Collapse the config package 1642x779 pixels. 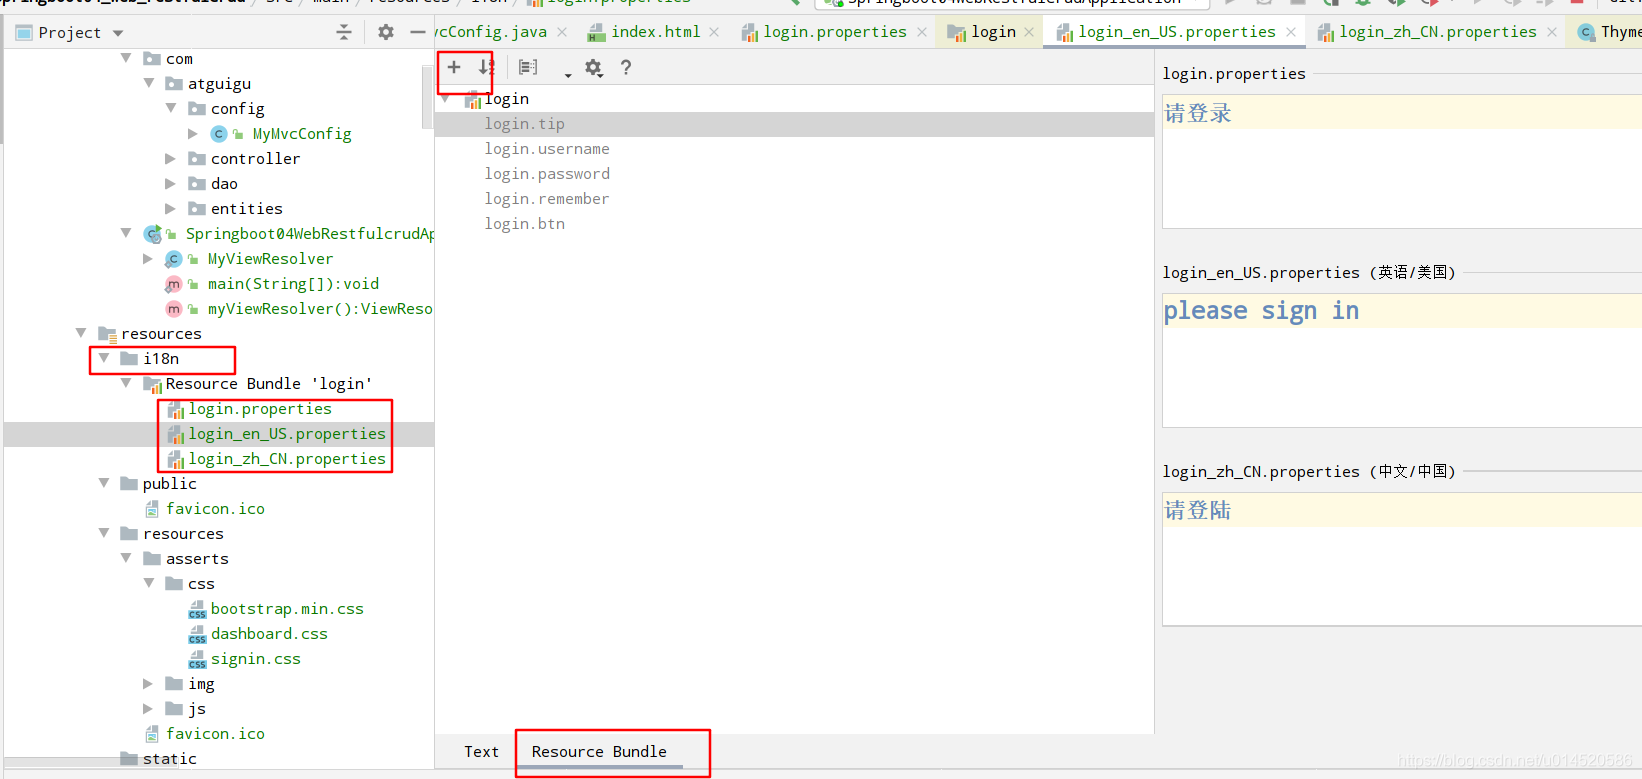click(x=171, y=108)
